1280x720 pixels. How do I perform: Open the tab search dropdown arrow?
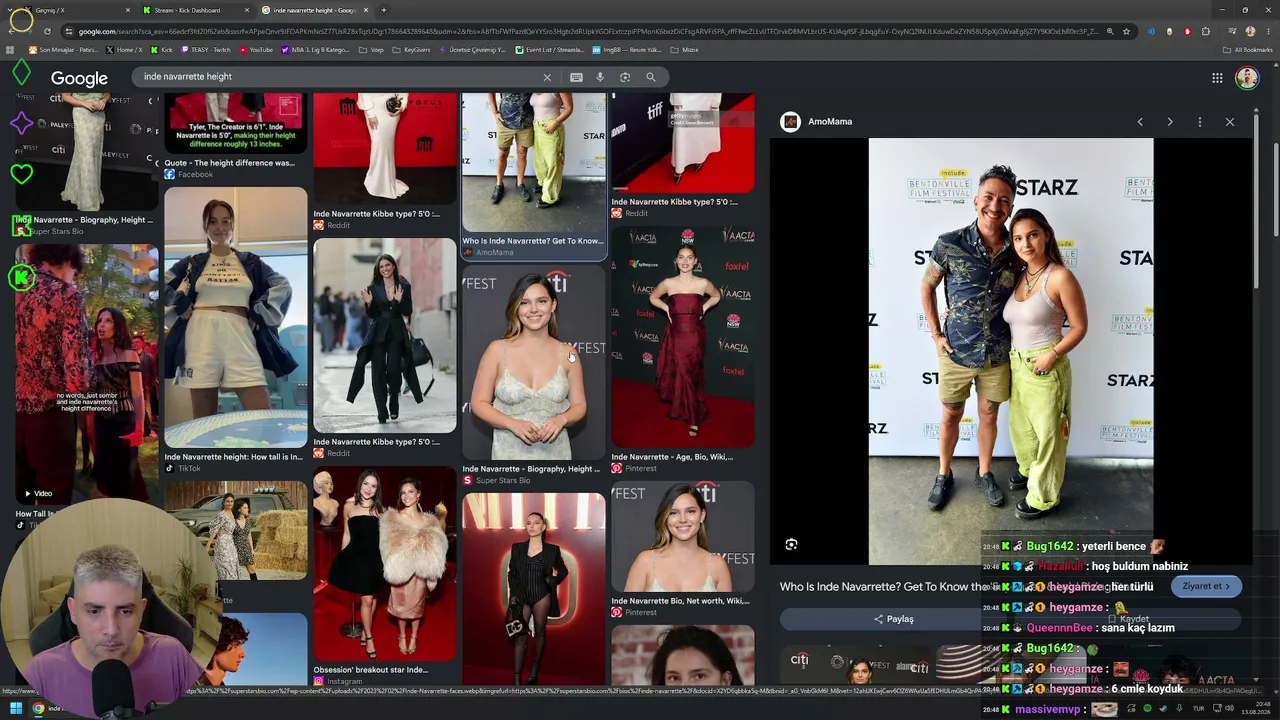click(10, 10)
